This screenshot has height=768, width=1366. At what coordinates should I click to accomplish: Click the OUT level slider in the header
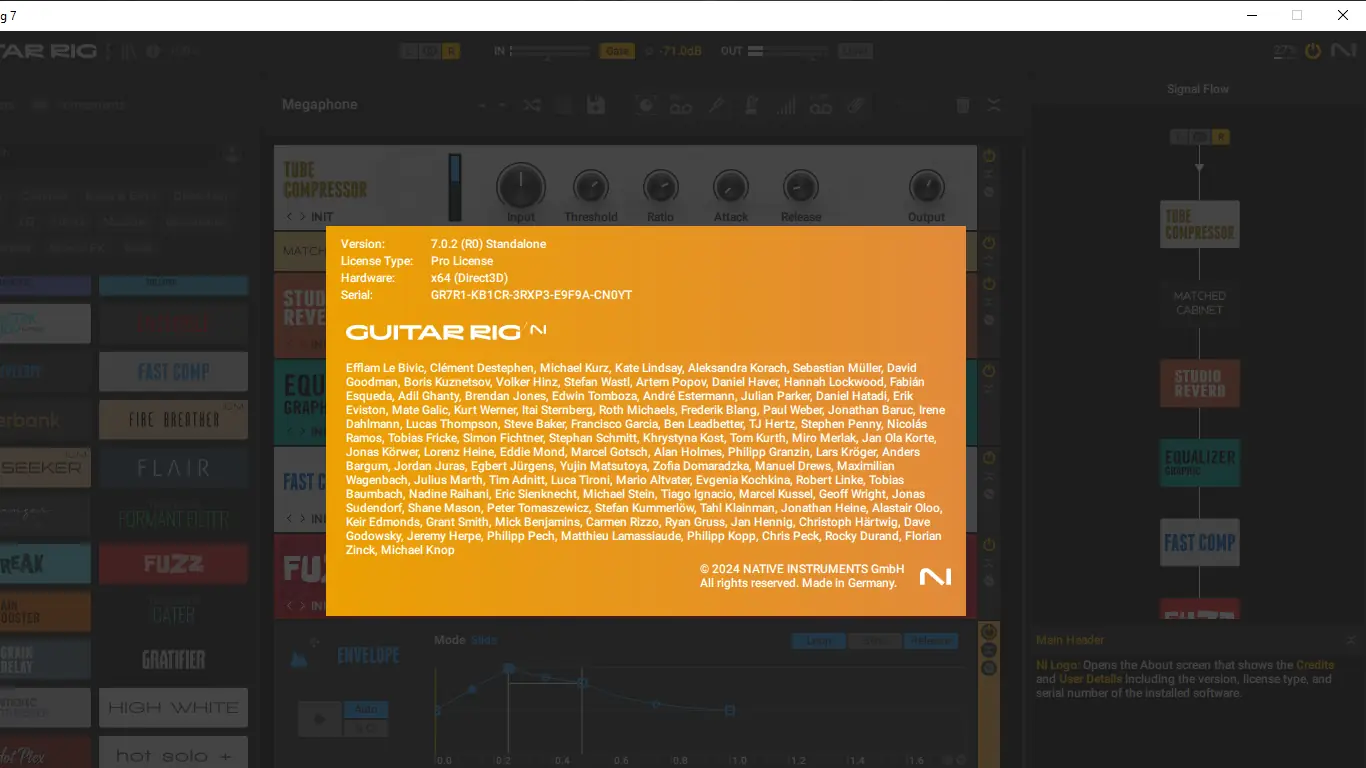click(789, 51)
